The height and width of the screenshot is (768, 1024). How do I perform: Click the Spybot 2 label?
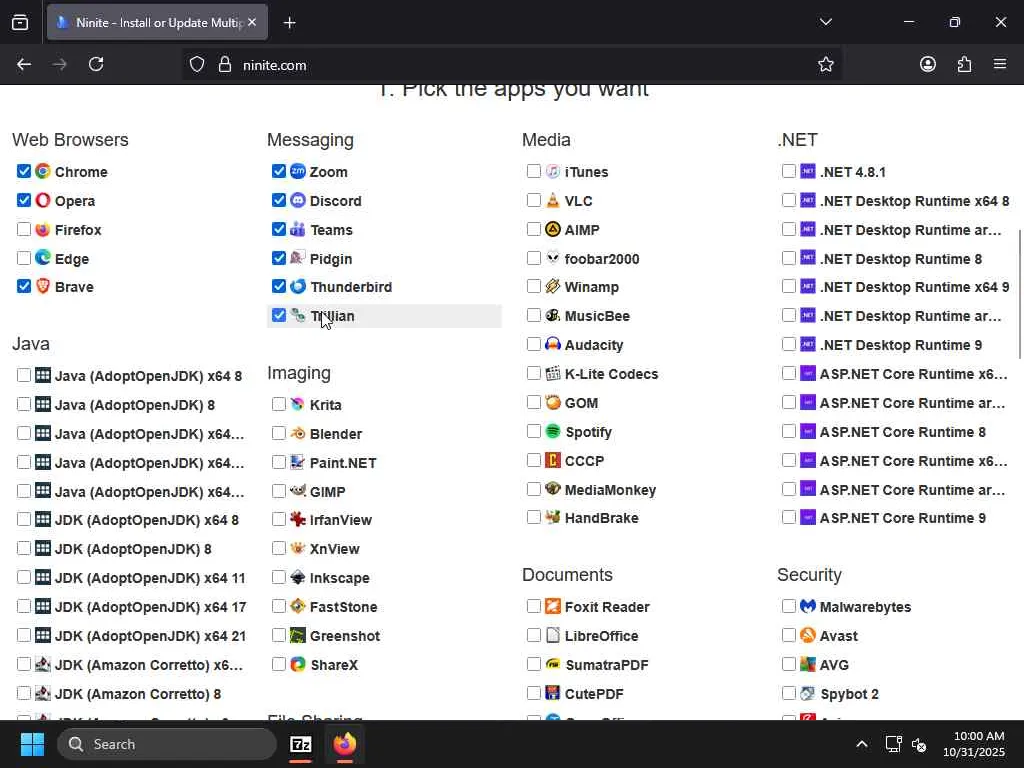coord(849,694)
